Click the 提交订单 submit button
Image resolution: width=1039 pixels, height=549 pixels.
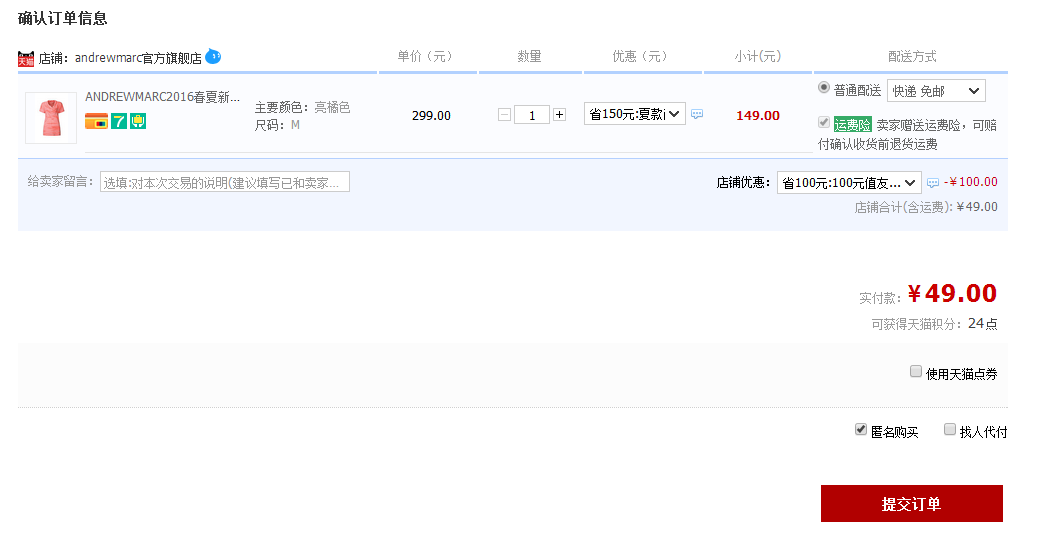[x=911, y=504]
